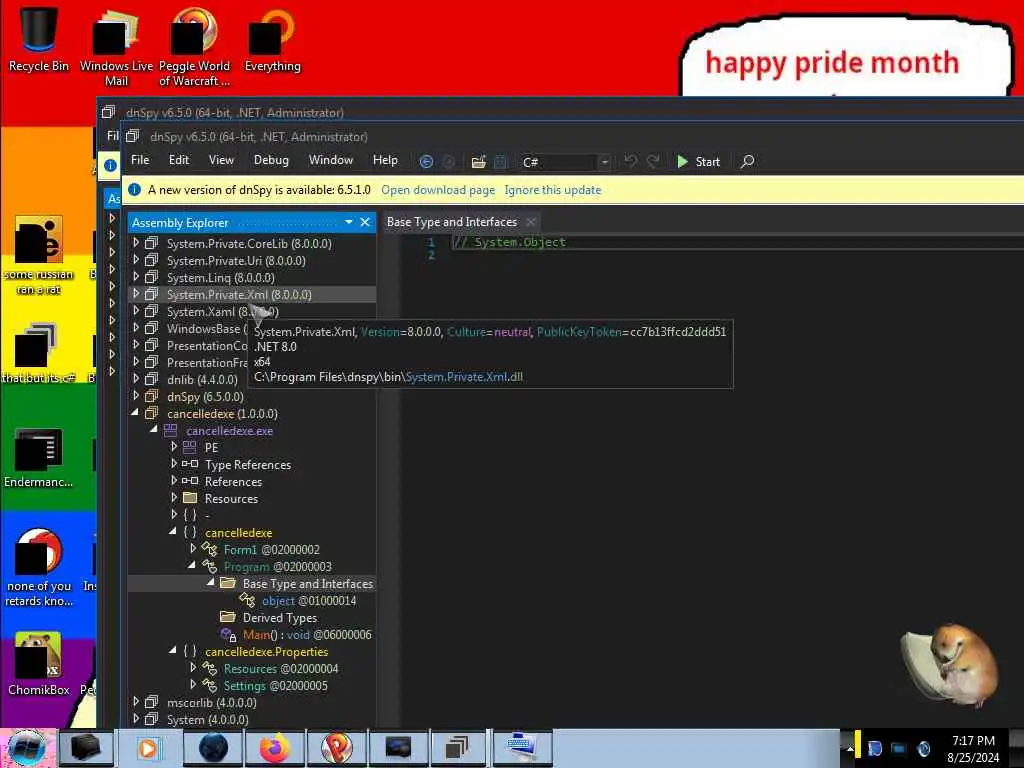This screenshot has width=1024, height=768.
Task: Select Settings @02000005 class
Action: point(276,686)
